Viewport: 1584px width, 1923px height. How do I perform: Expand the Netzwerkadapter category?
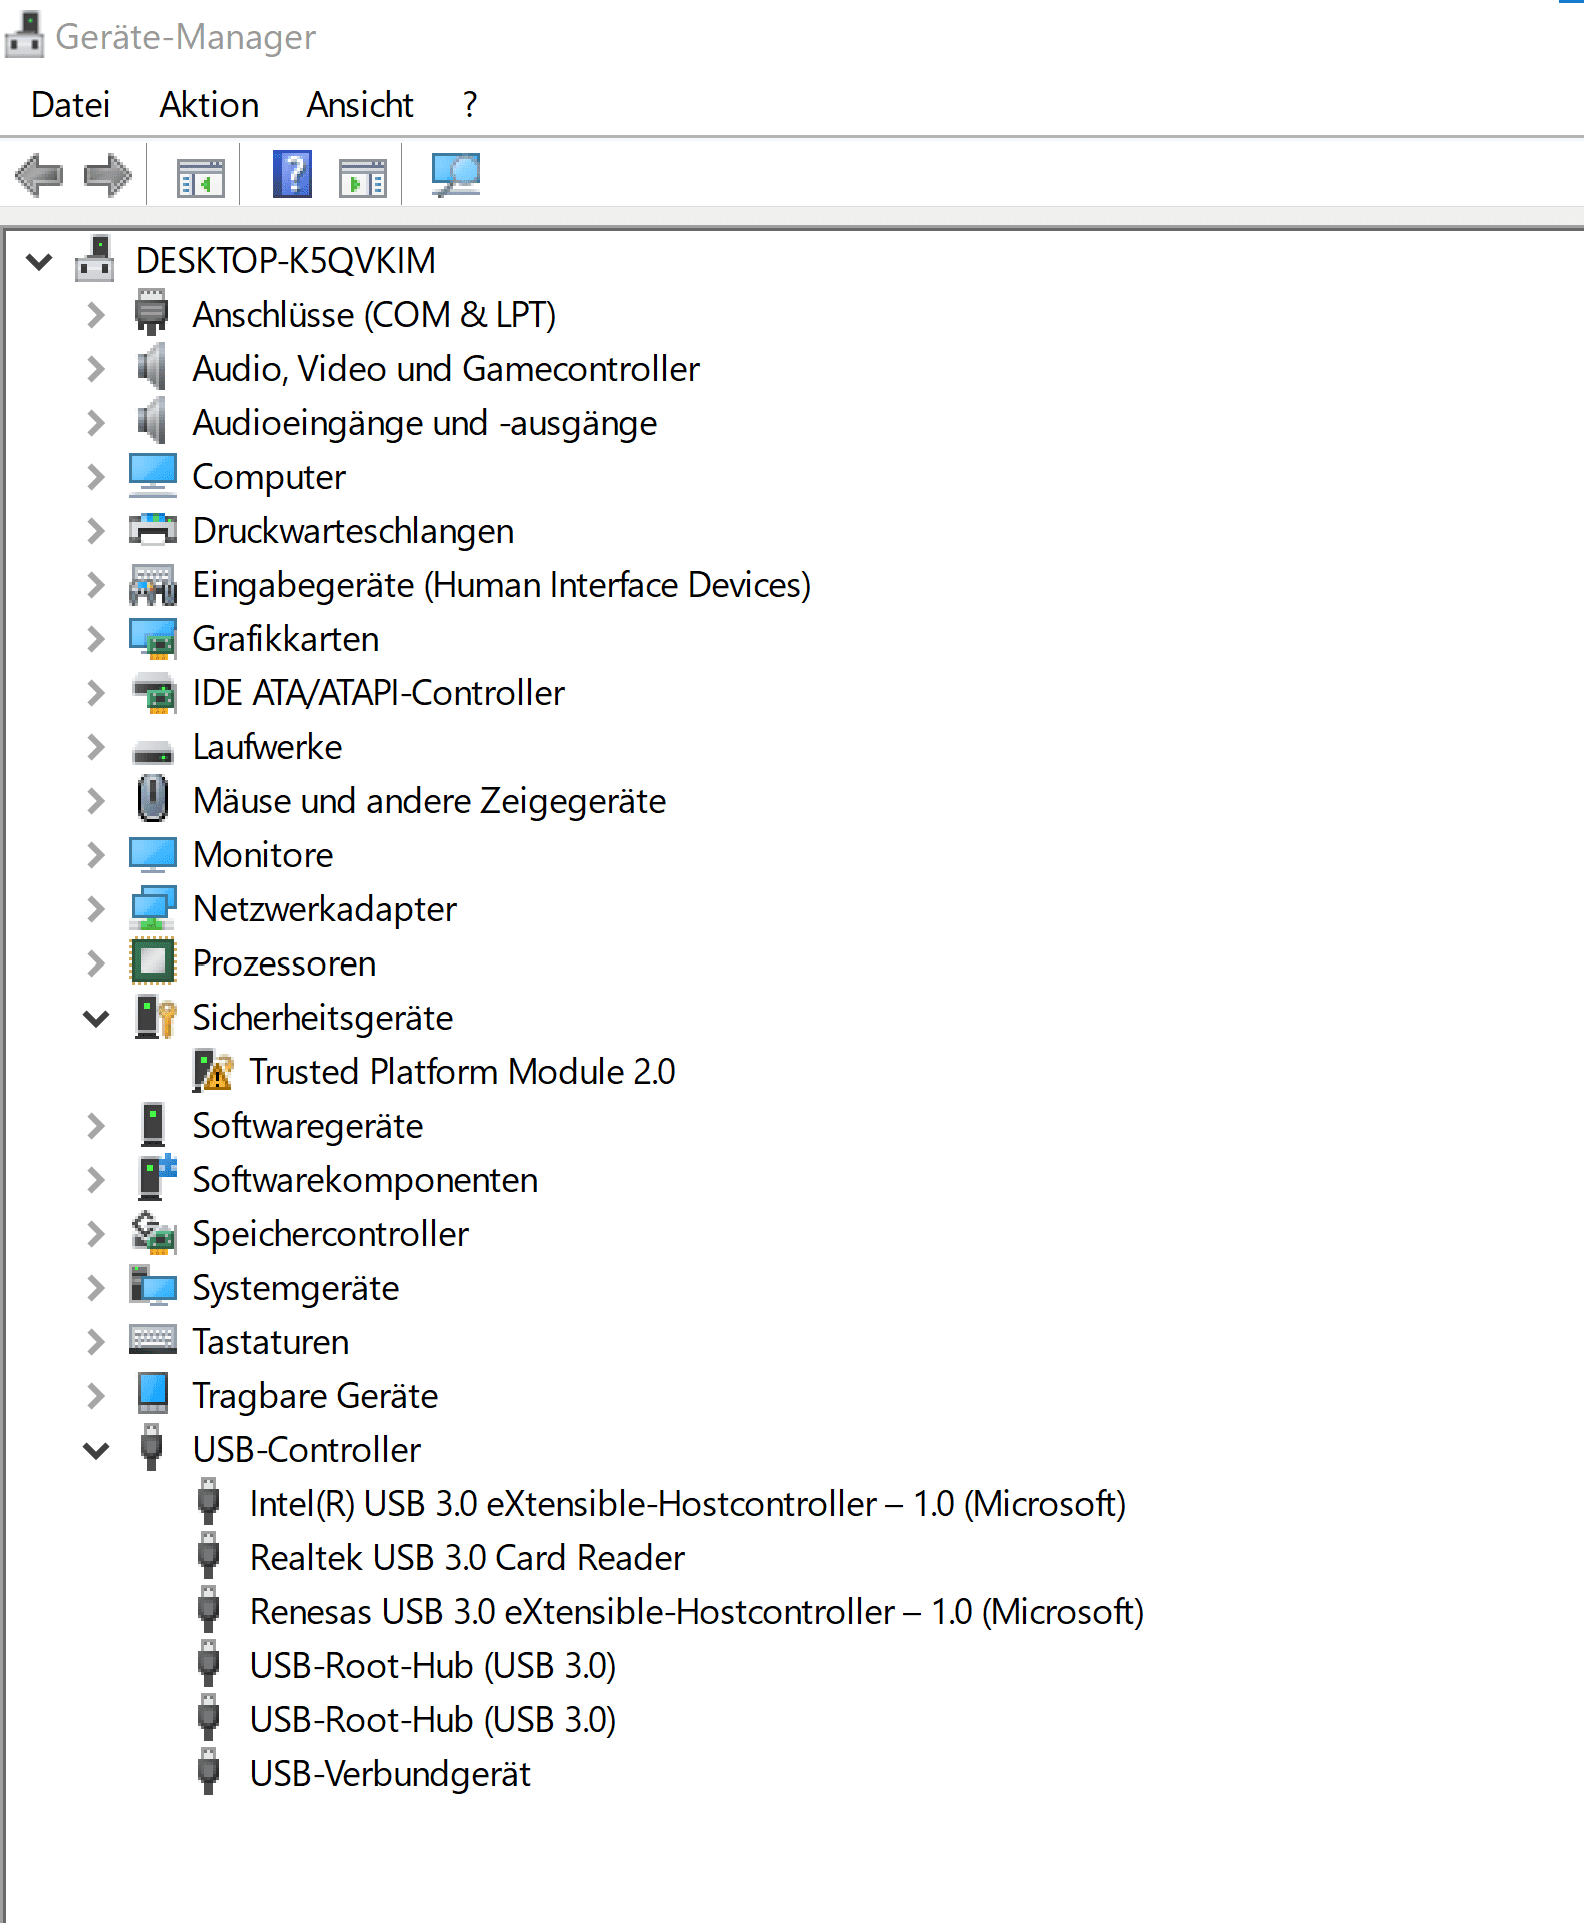[96, 909]
